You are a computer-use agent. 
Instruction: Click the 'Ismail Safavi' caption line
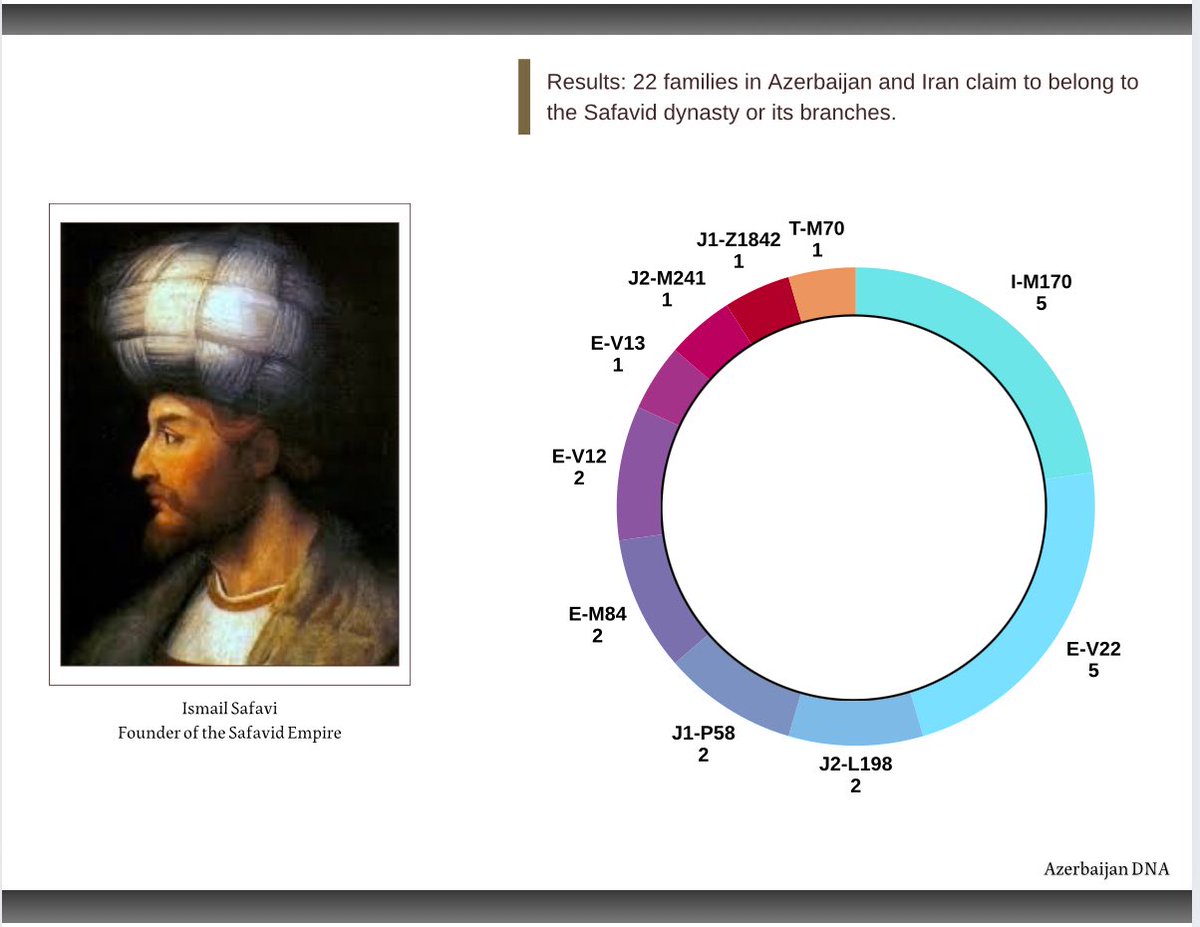(230, 709)
